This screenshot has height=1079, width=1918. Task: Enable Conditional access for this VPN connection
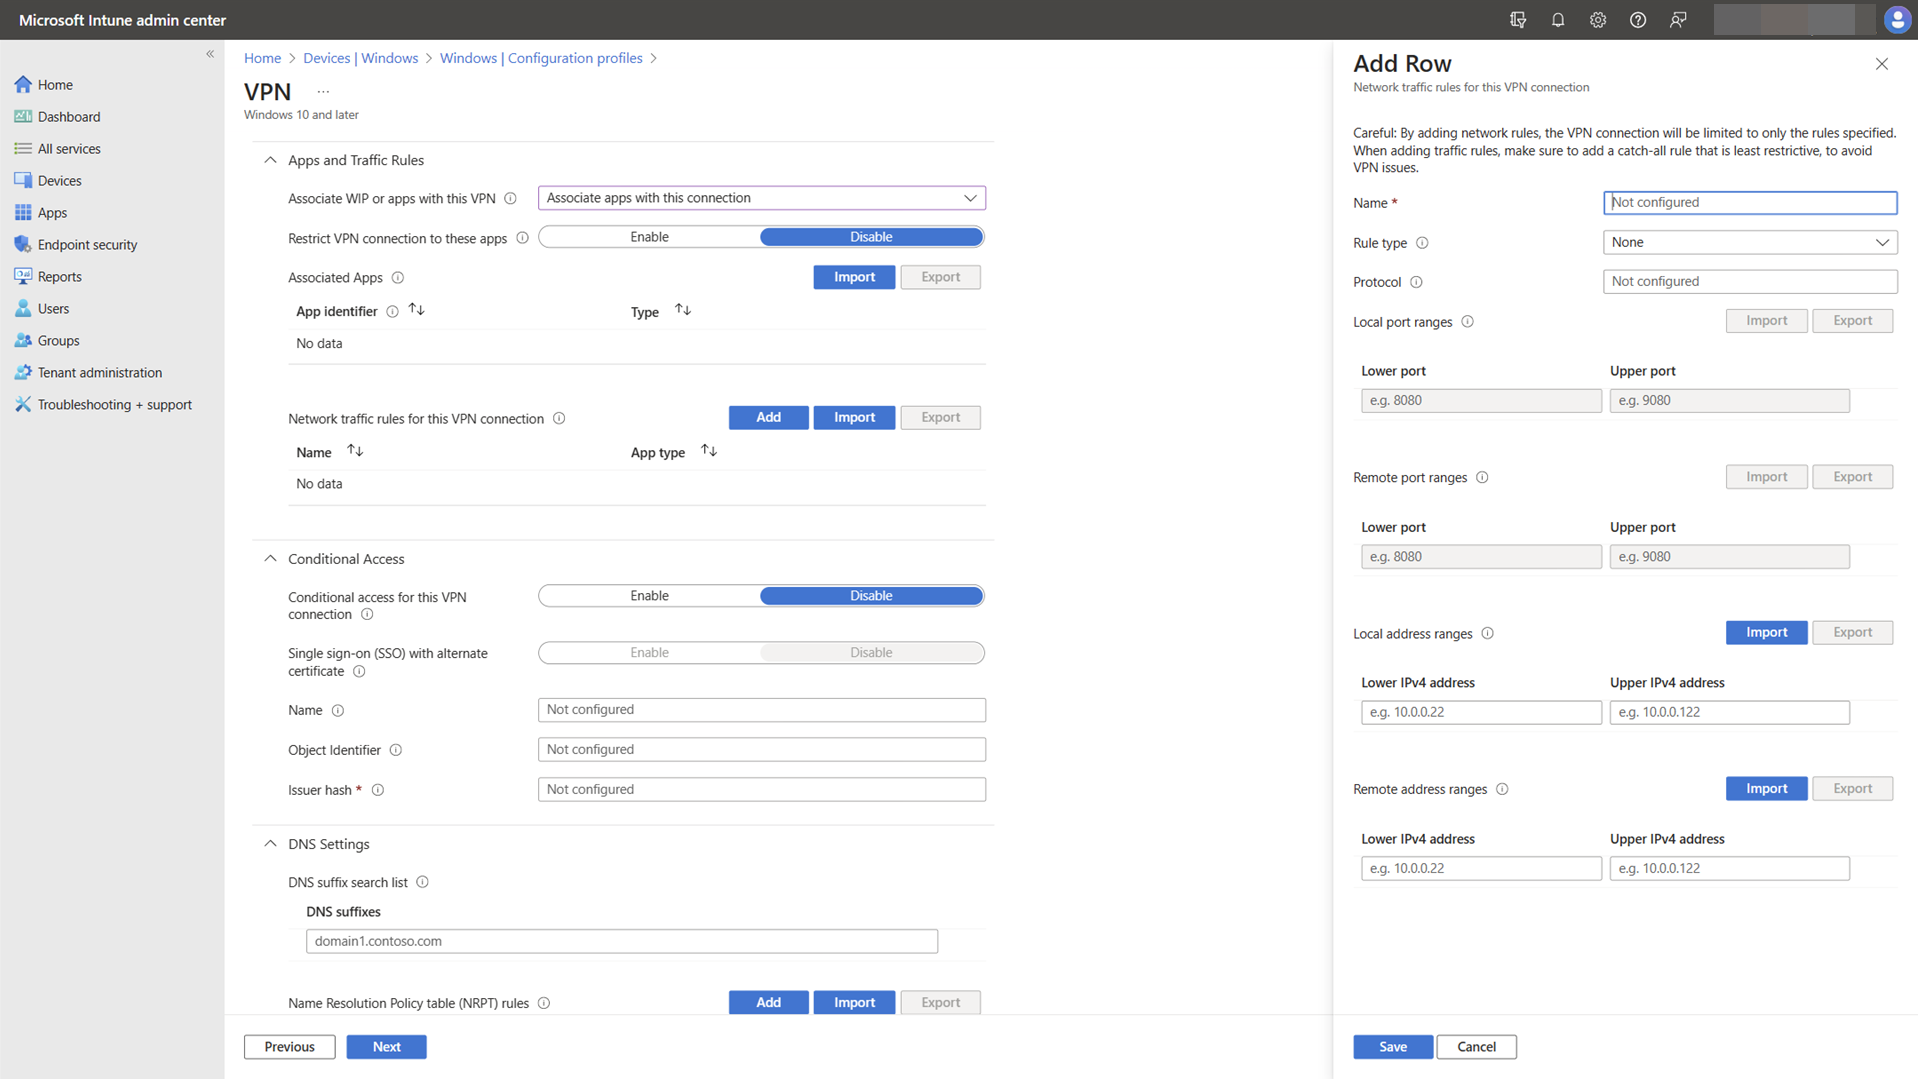pos(649,596)
